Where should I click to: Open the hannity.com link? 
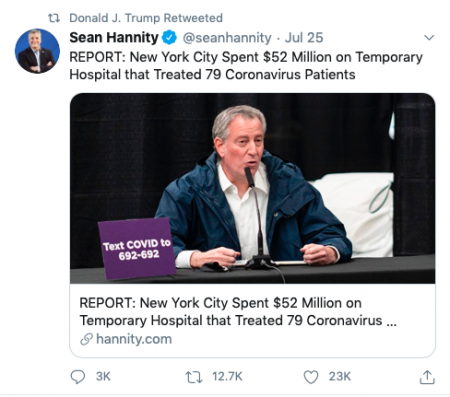point(134,339)
